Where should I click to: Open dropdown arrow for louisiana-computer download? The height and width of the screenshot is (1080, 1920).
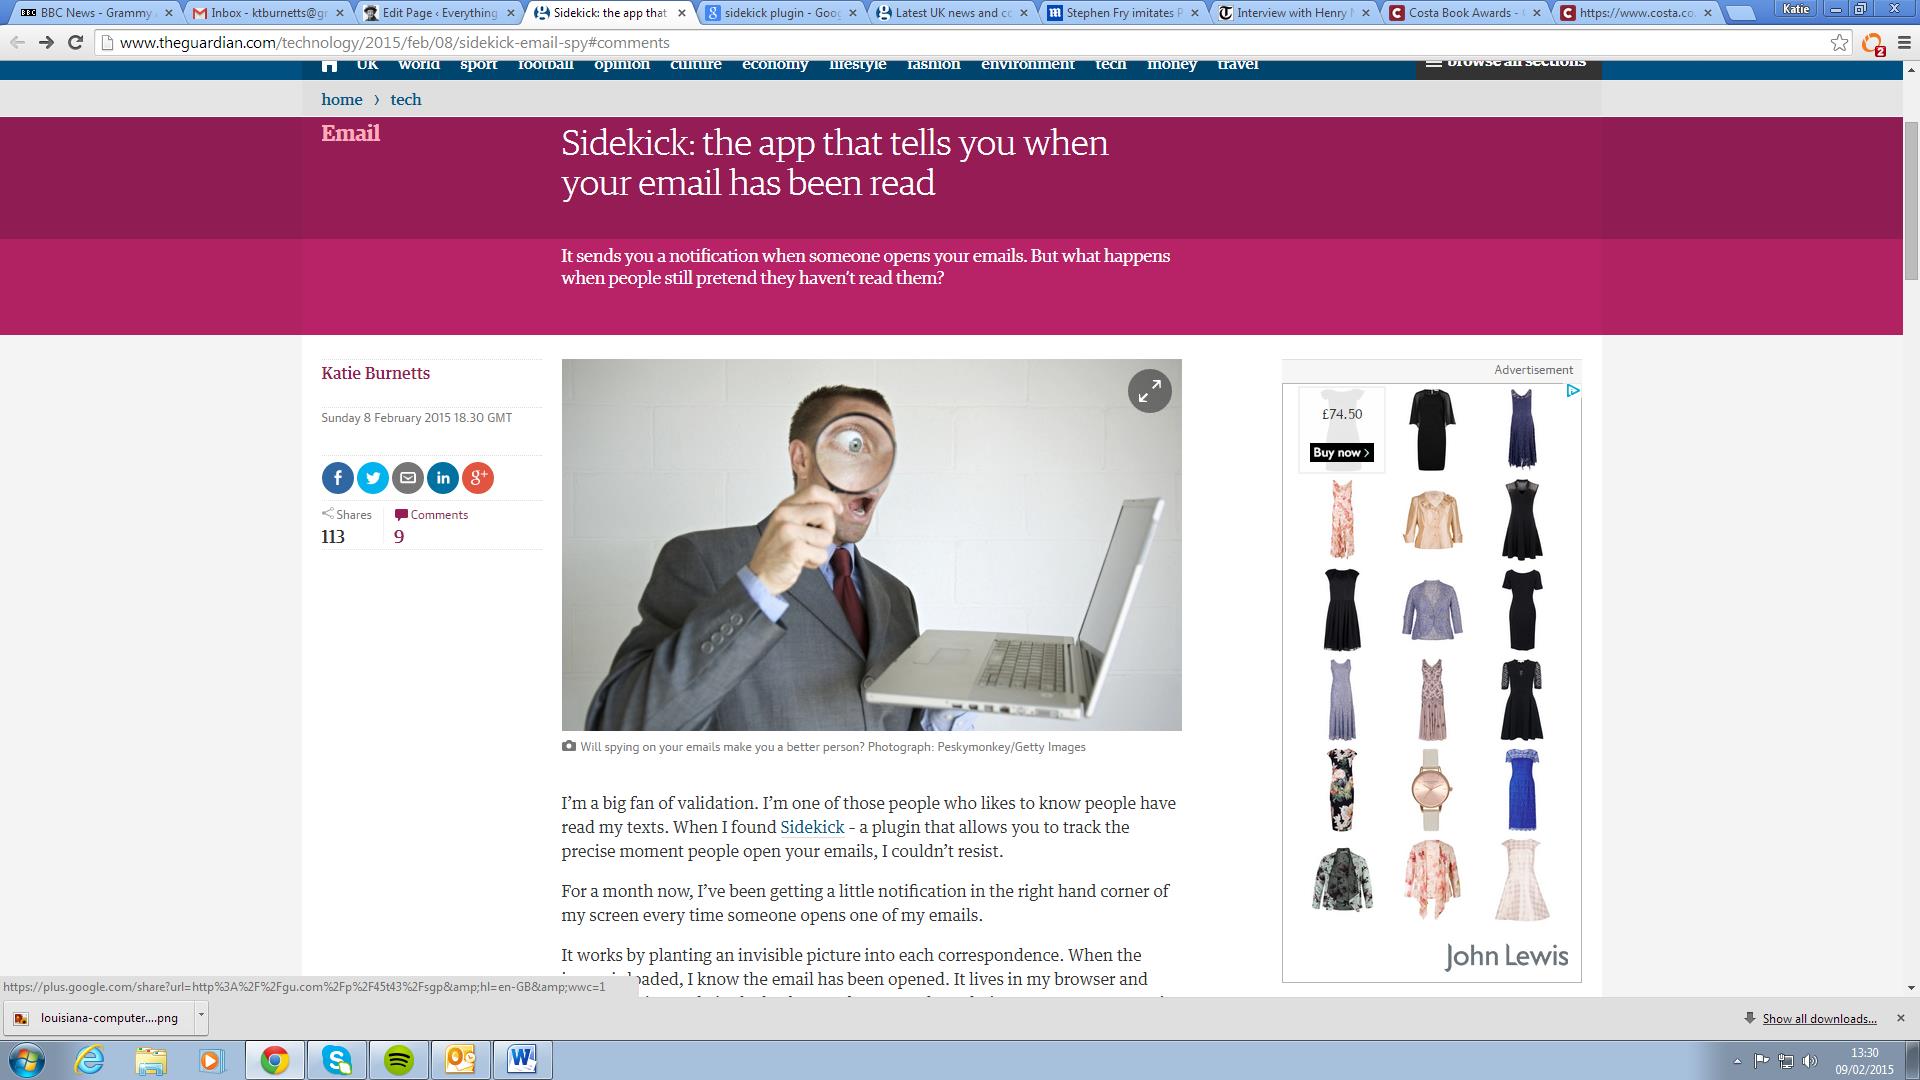tap(201, 1017)
